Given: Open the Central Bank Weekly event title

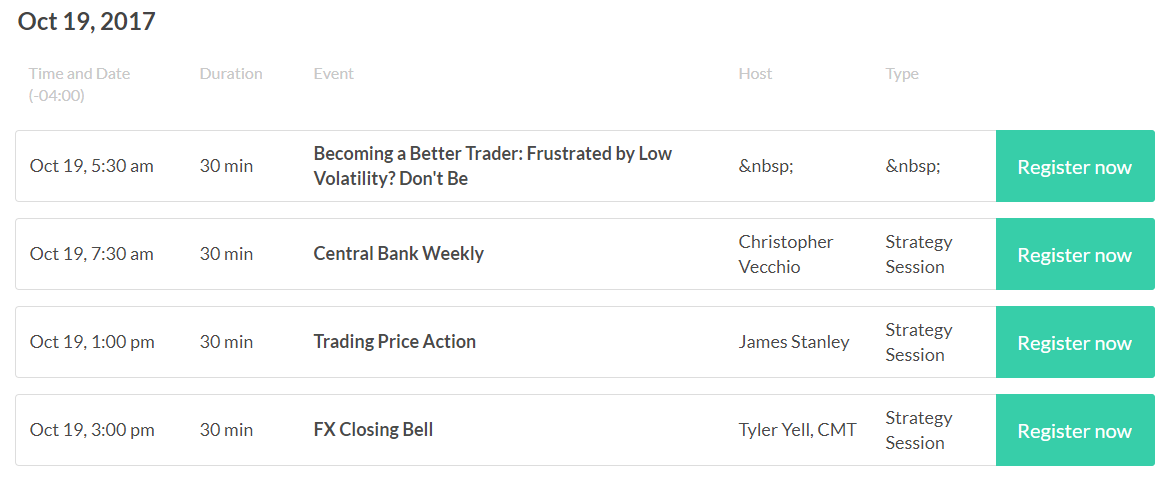Looking at the screenshot, I should [x=399, y=254].
